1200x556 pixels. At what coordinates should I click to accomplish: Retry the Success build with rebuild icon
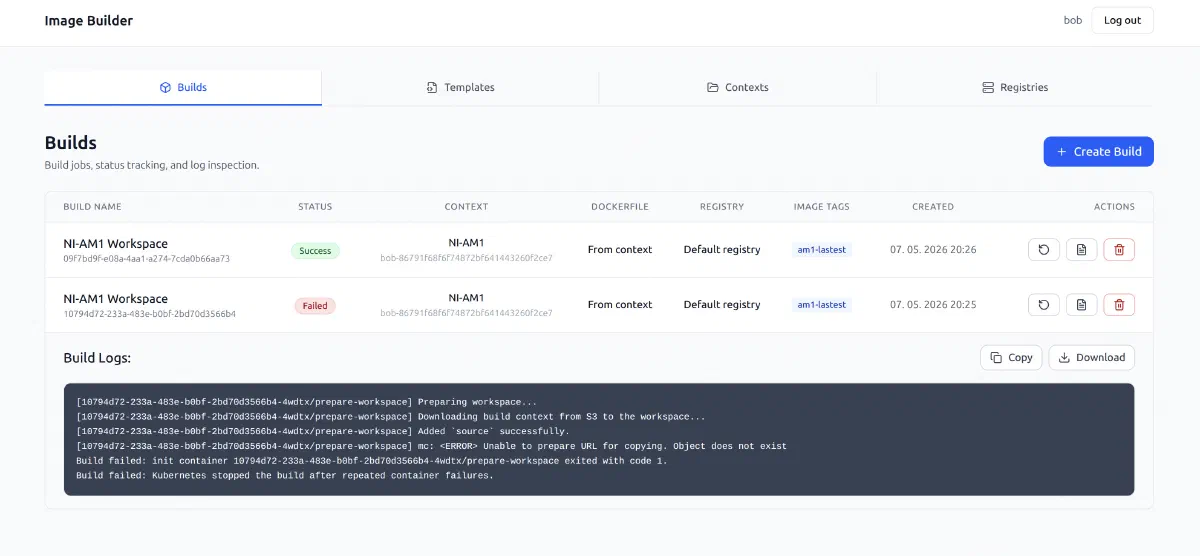click(1044, 250)
